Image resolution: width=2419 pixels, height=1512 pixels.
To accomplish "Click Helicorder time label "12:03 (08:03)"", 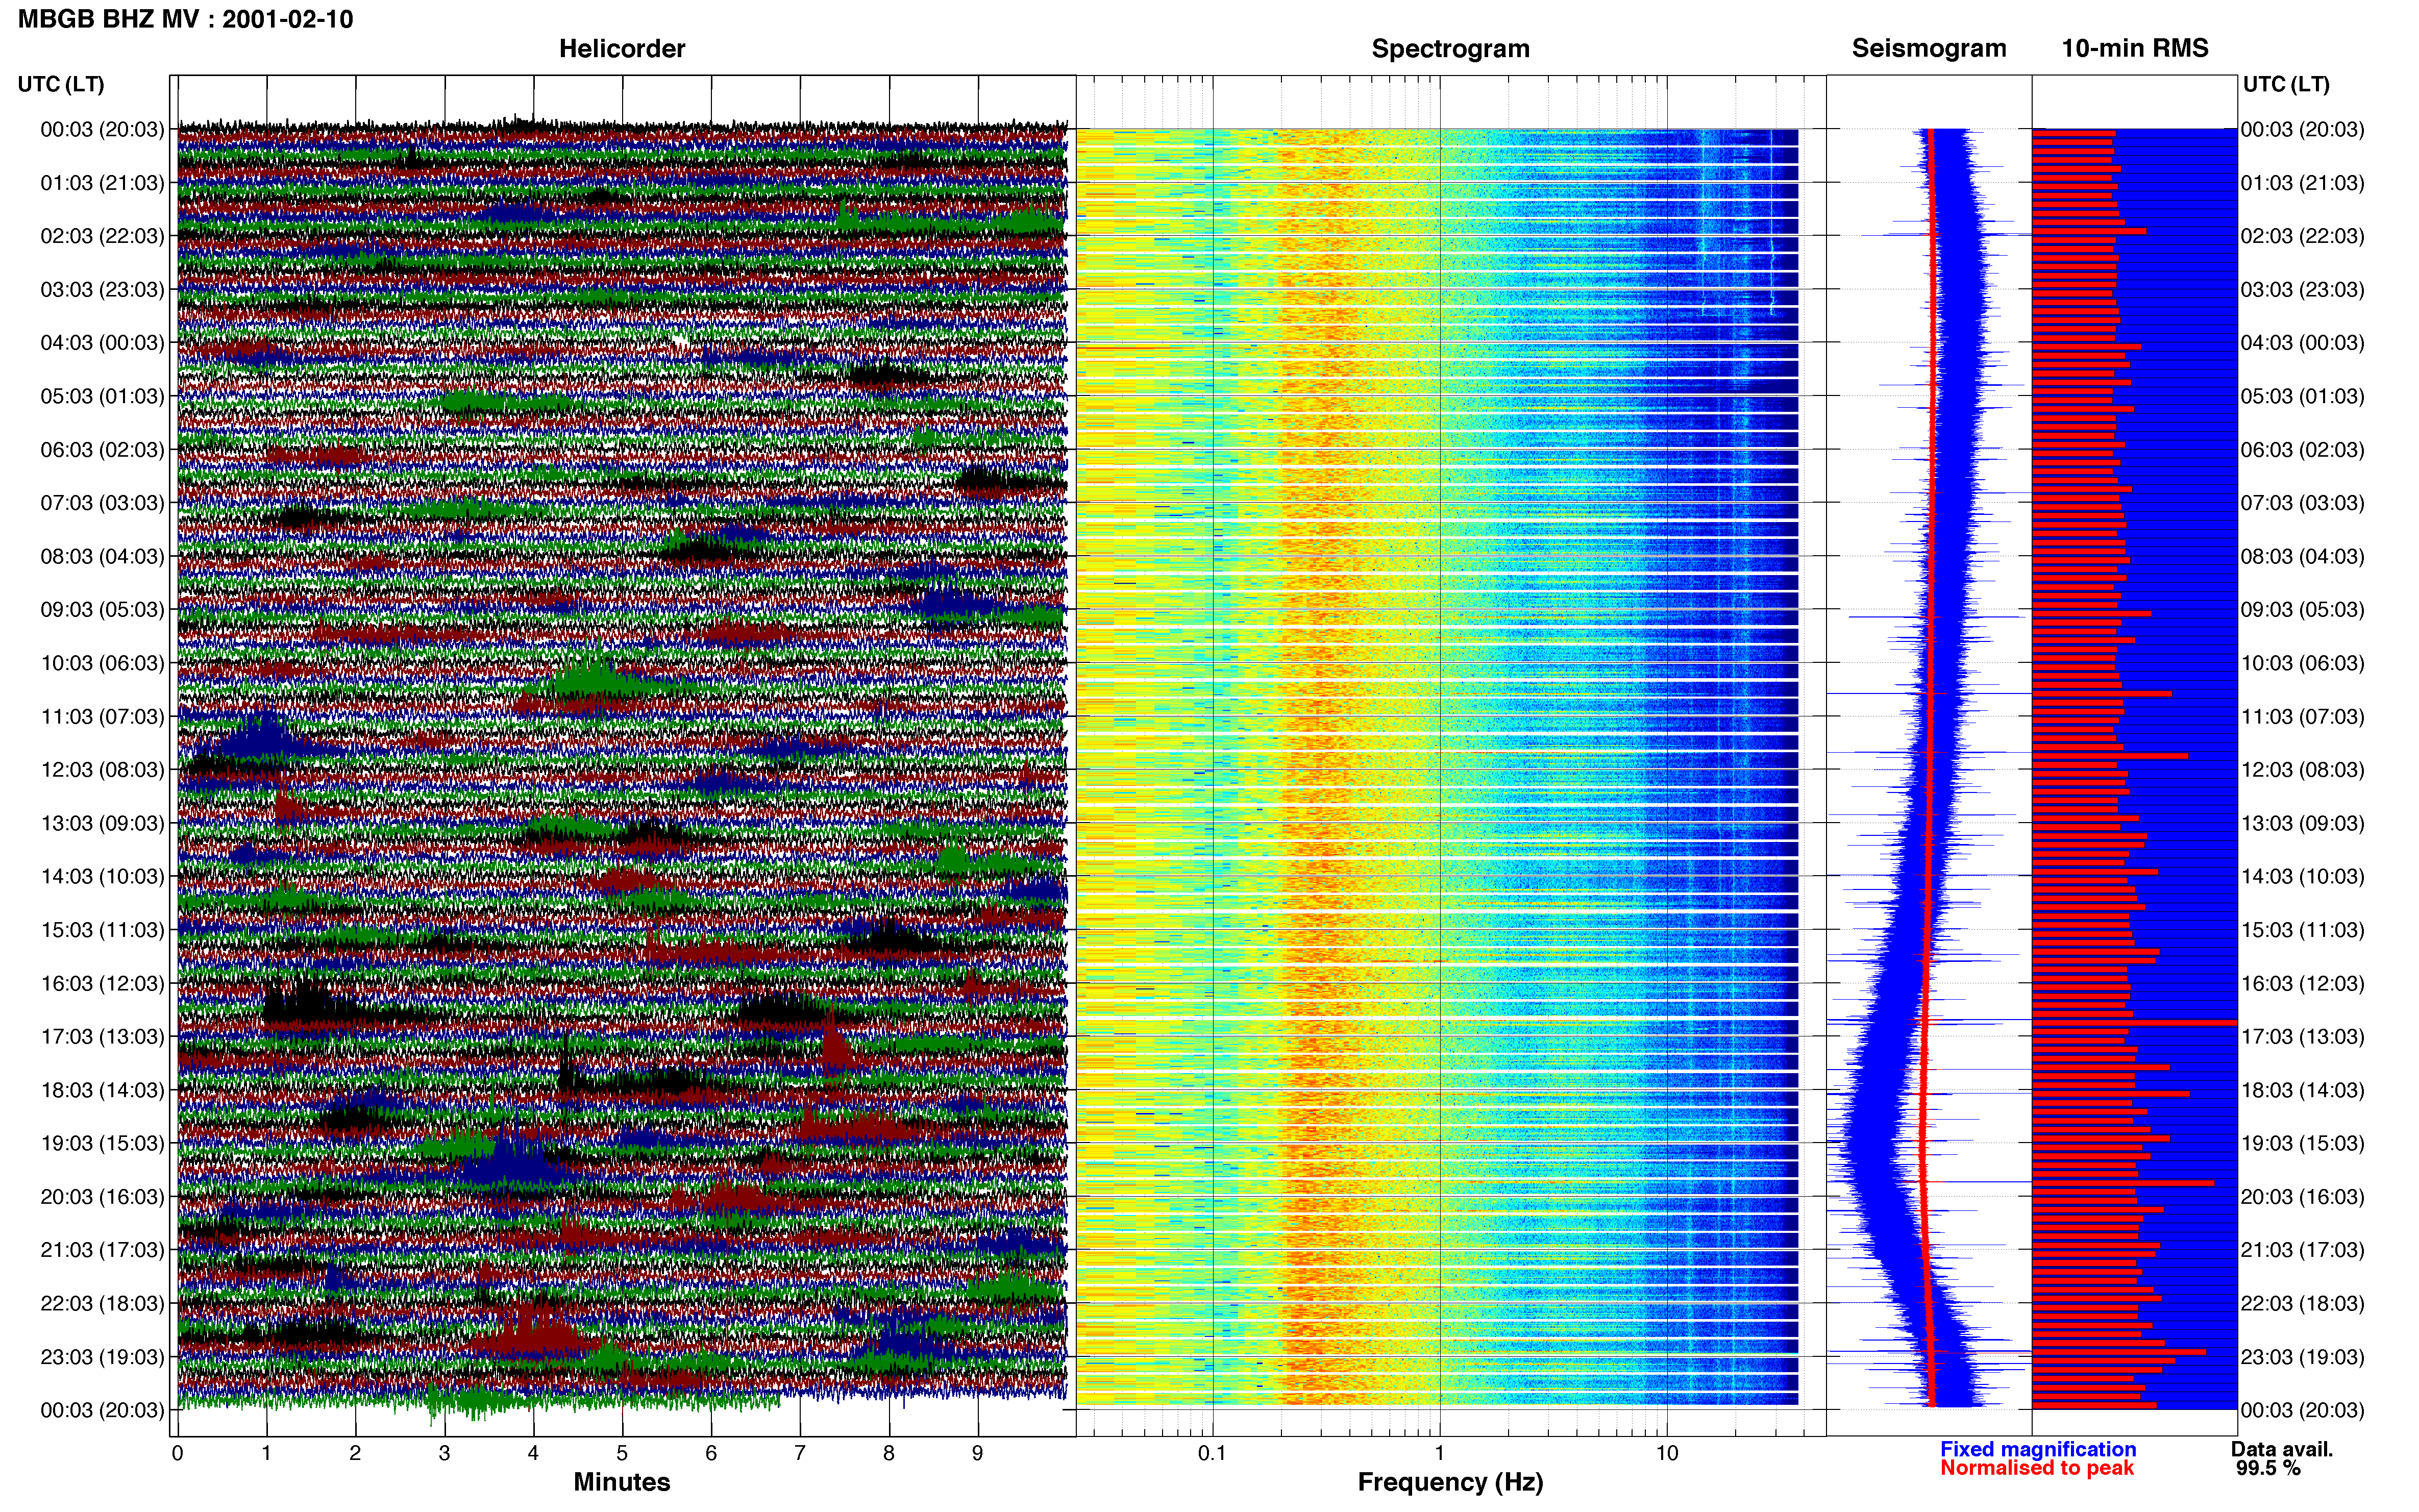I will coord(102,770).
